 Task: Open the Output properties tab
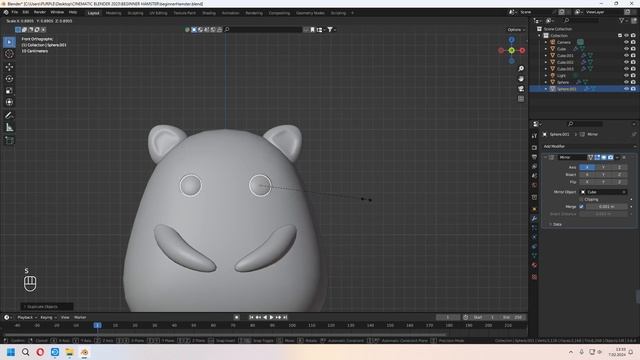pos(534,157)
